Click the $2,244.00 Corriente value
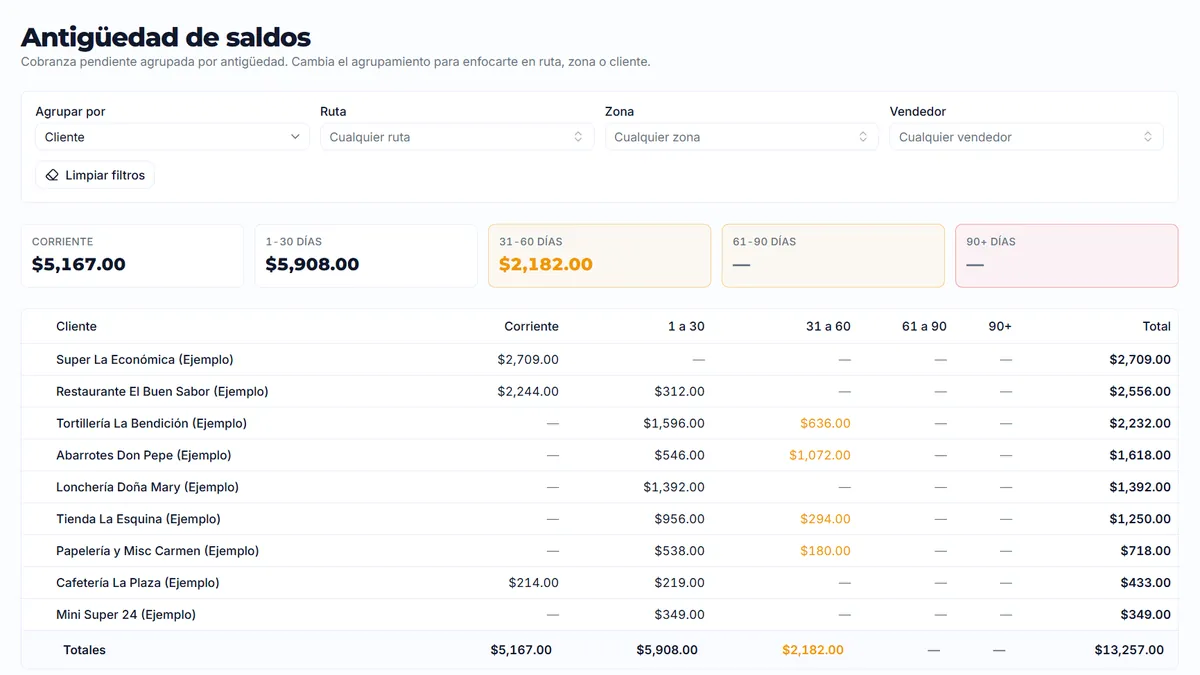Viewport: 1200px width, 675px height. [528, 392]
